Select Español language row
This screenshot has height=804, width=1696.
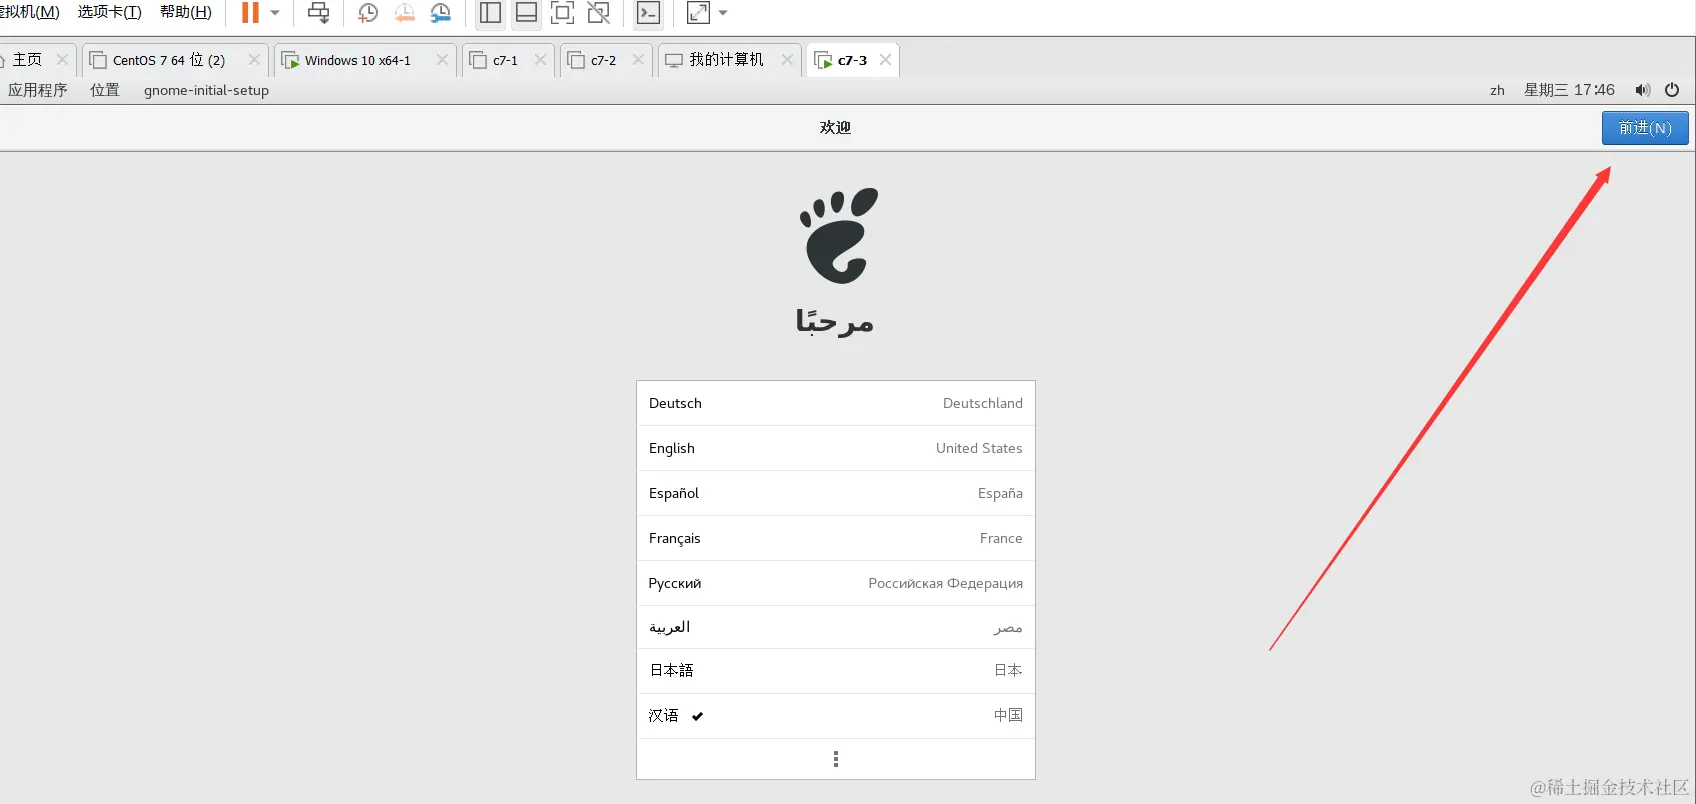836,493
